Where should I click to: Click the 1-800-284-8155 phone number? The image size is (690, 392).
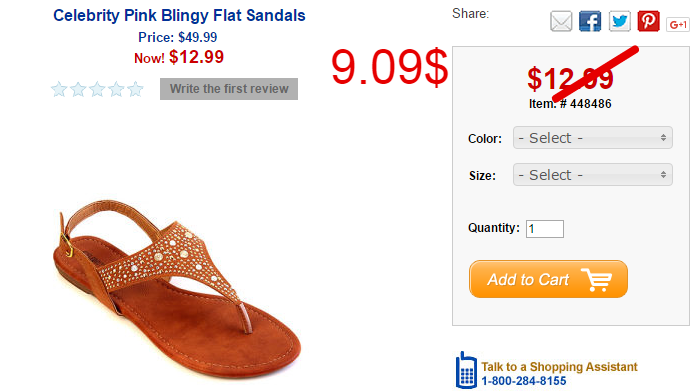(524, 381)
